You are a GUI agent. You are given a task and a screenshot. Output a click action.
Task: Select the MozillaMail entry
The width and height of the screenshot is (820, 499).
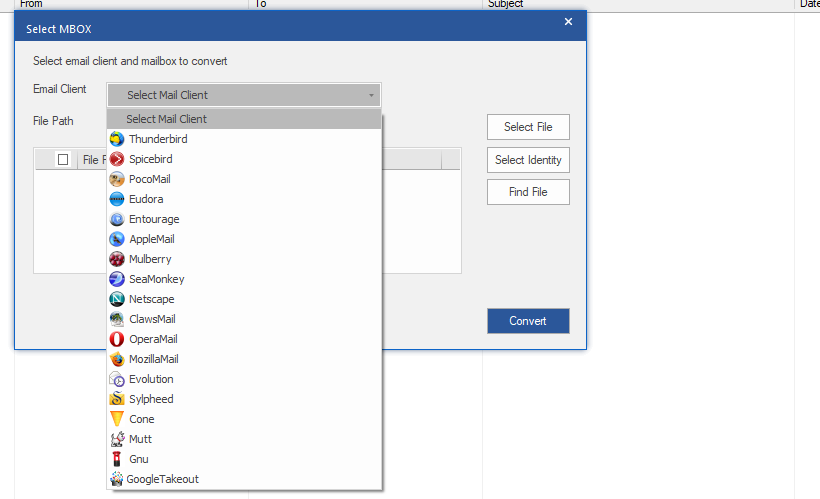[244, 359]
